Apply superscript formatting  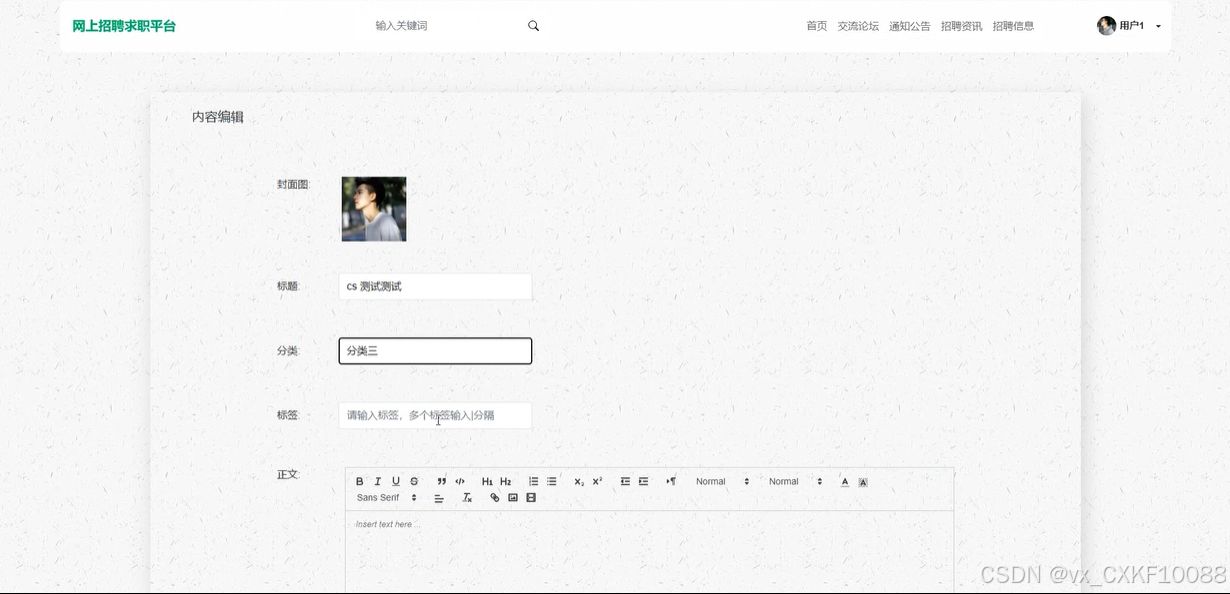(597, 482)
